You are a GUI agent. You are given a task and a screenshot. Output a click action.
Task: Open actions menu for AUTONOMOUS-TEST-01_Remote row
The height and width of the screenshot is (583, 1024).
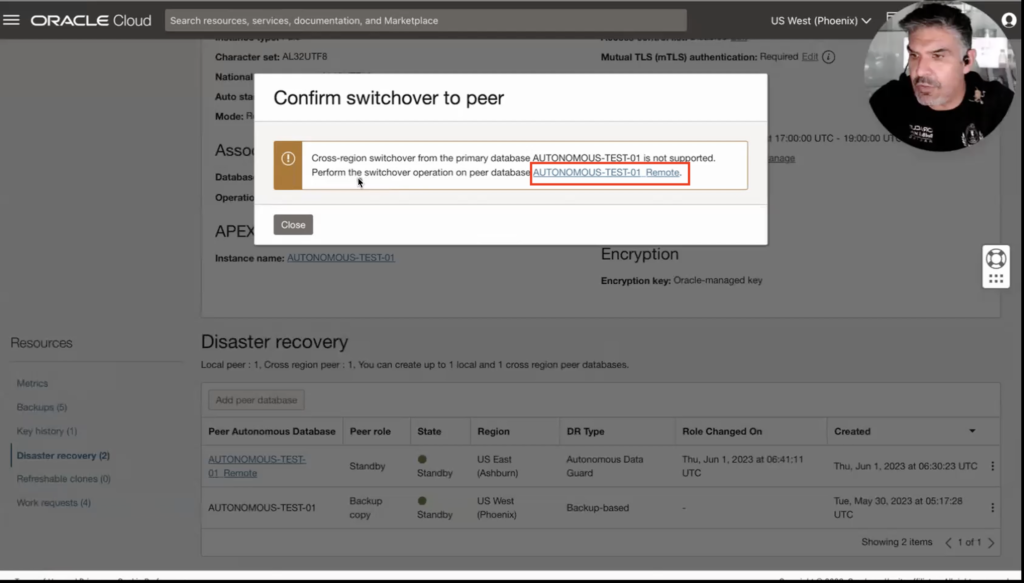(x=992, y=466)
